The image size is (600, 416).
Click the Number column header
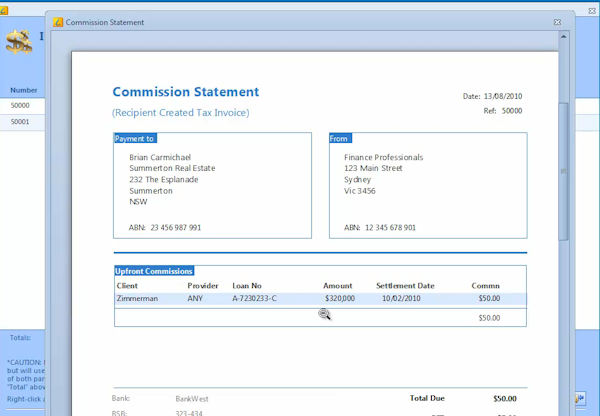click(x=23, y=90)
